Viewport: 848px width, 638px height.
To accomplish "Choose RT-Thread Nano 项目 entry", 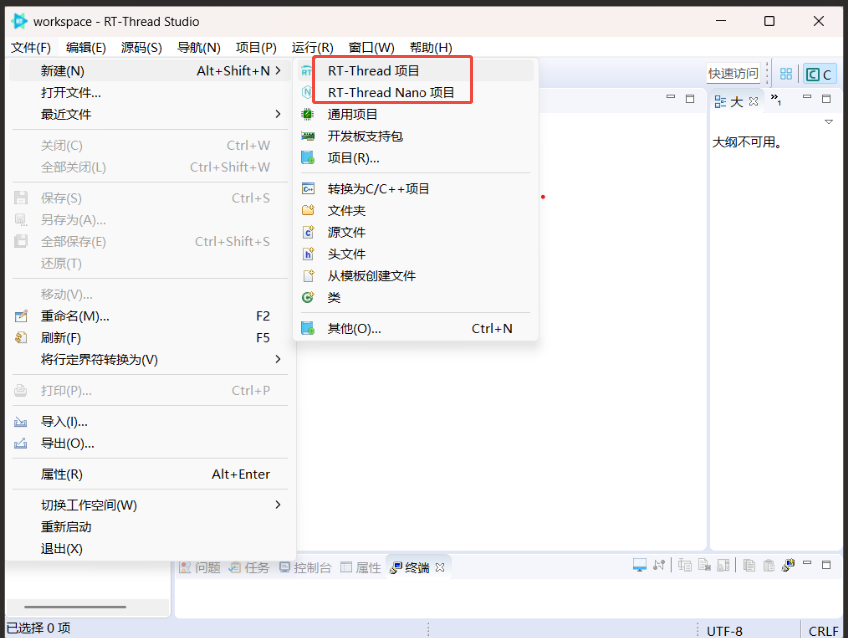I will pyautogui.click(x=390, y=93).
